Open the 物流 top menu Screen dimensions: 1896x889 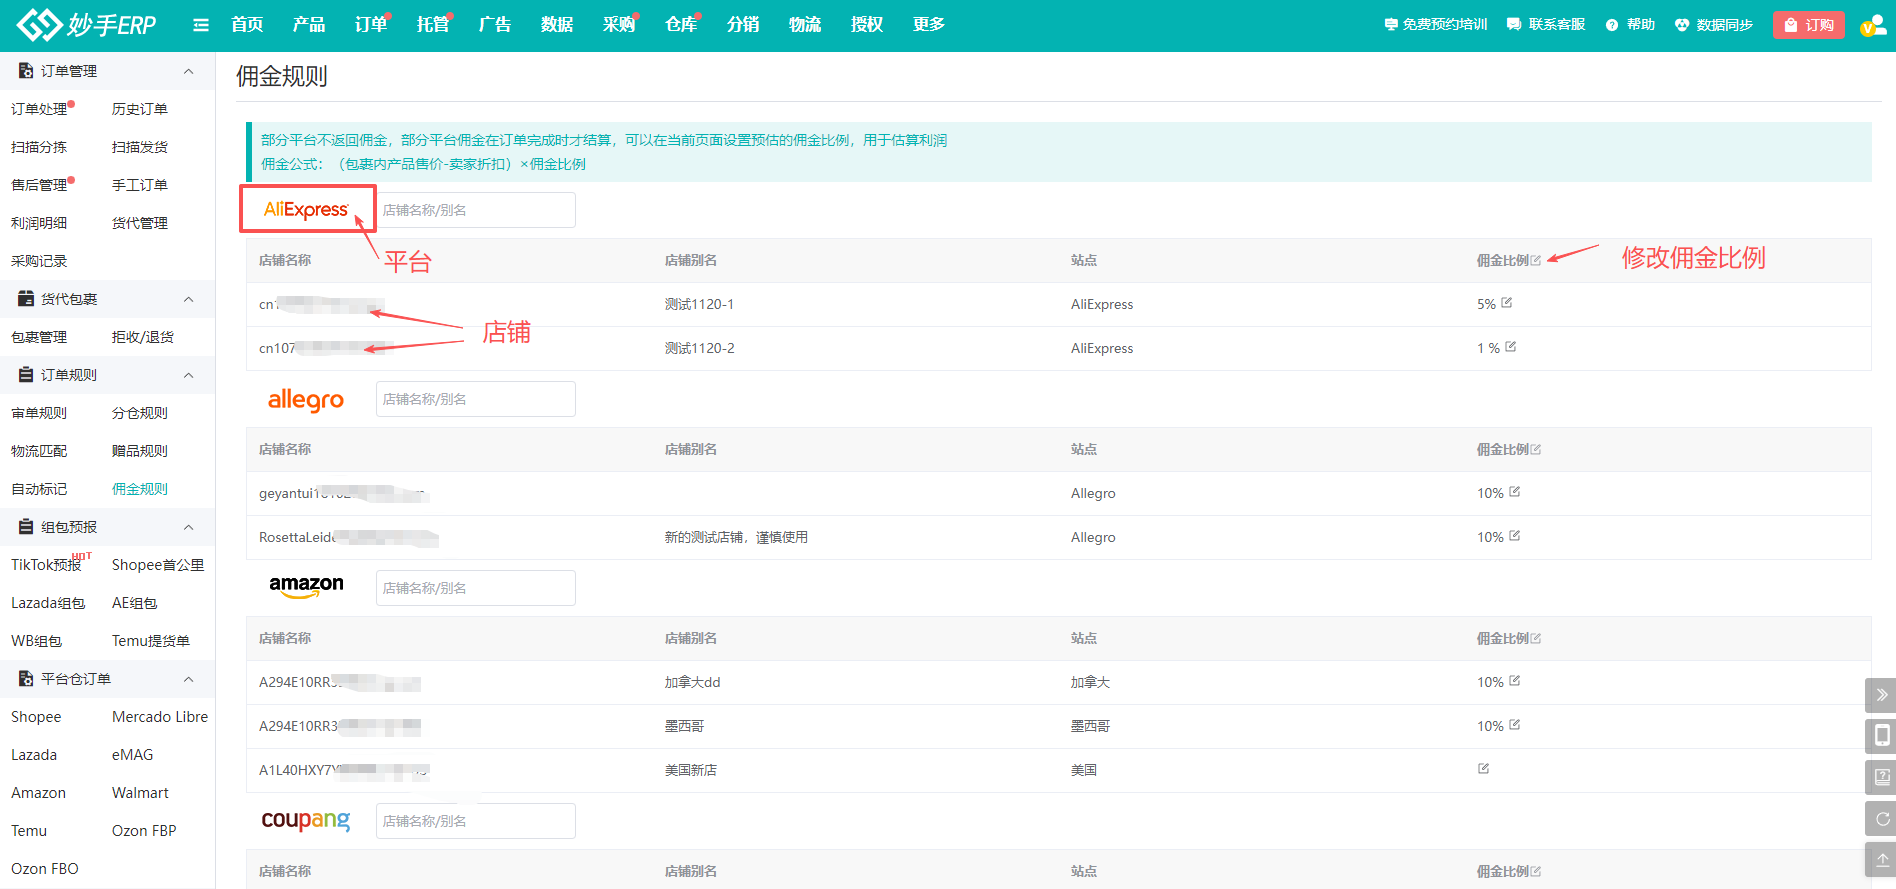click(x=805, y=25)
